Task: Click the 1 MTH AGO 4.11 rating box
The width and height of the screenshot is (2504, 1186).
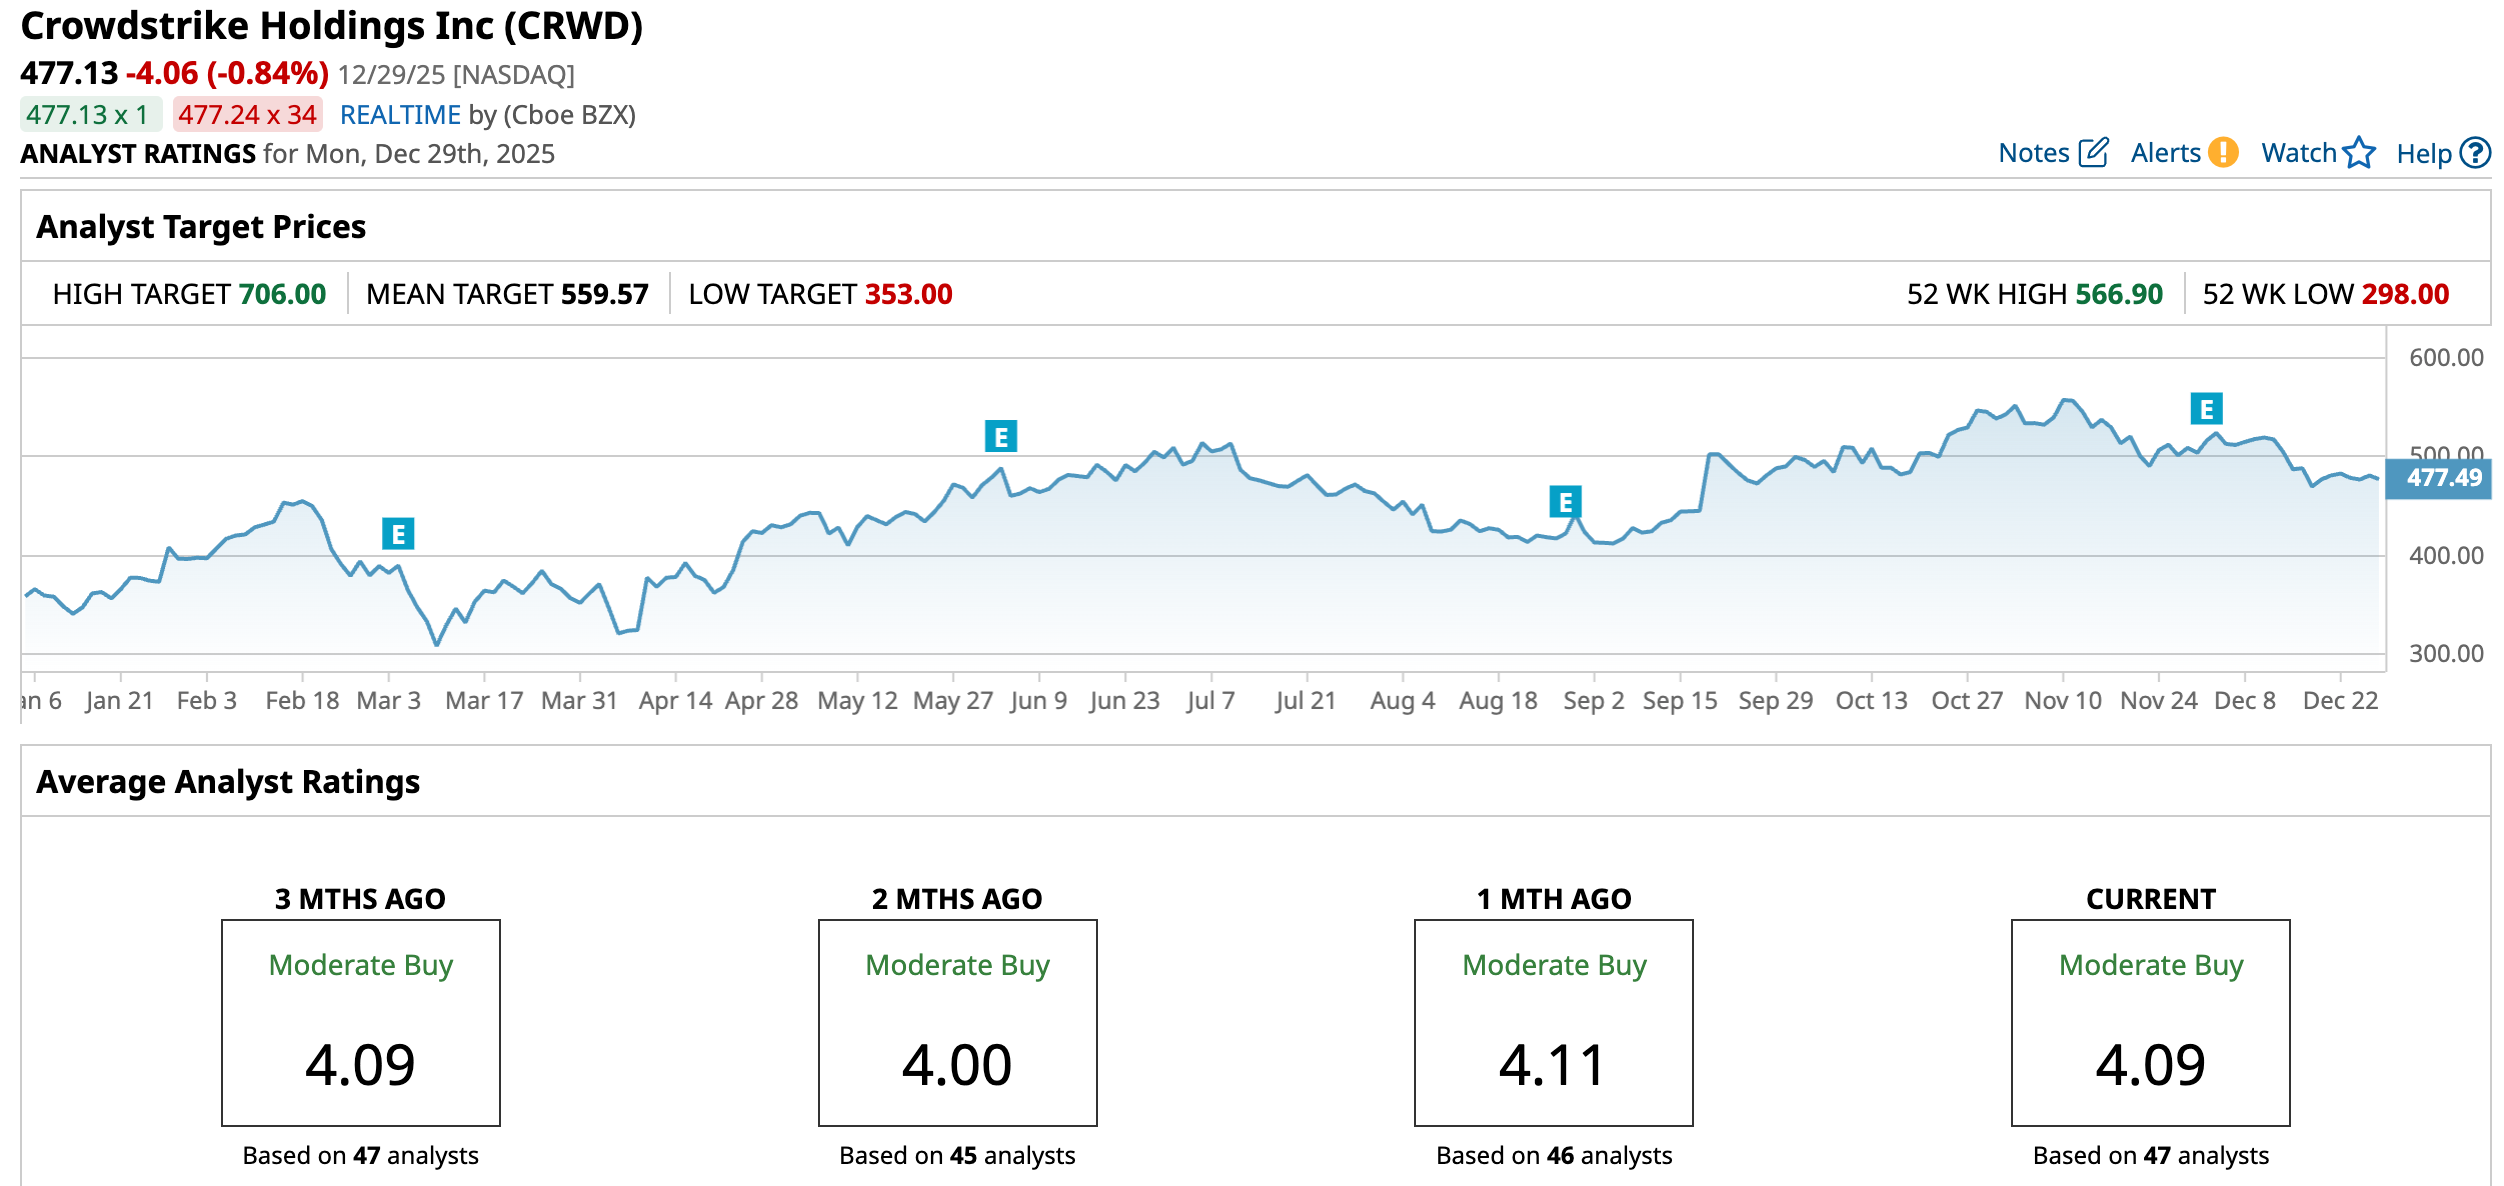Action: coord(1553,1022)
